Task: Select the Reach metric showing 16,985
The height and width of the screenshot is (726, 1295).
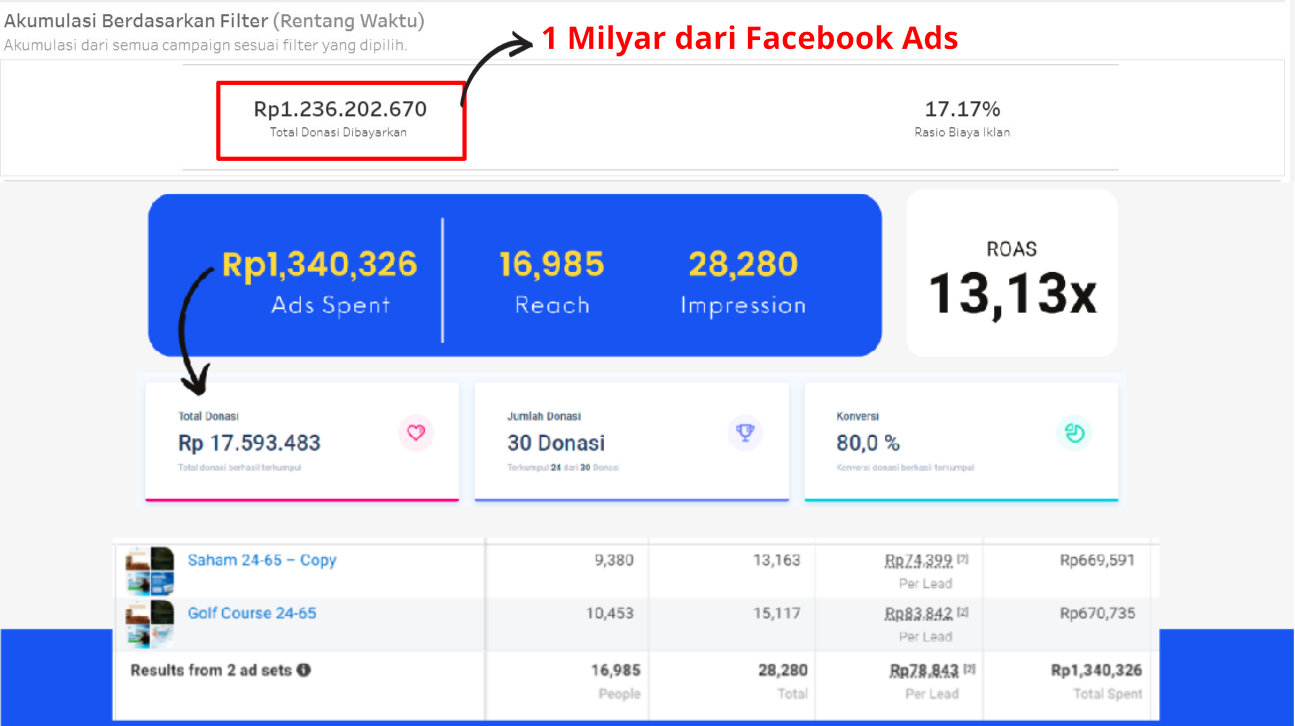Action: click(551, 263)
